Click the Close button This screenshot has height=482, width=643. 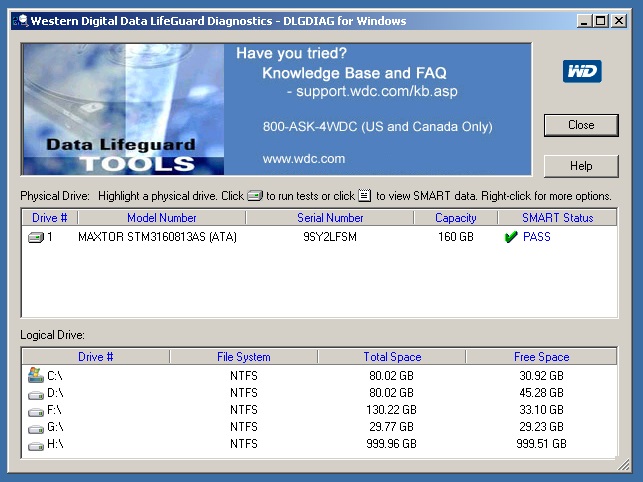coord(581,125)
